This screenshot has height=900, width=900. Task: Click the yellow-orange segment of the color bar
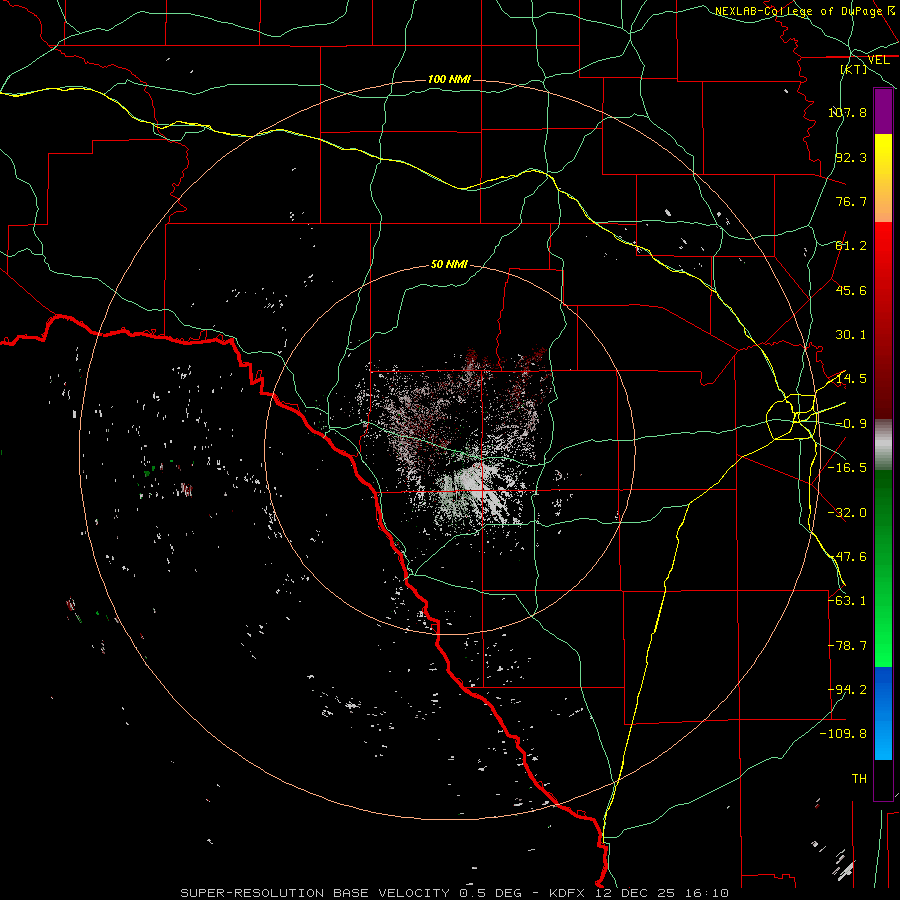point(883,178)
